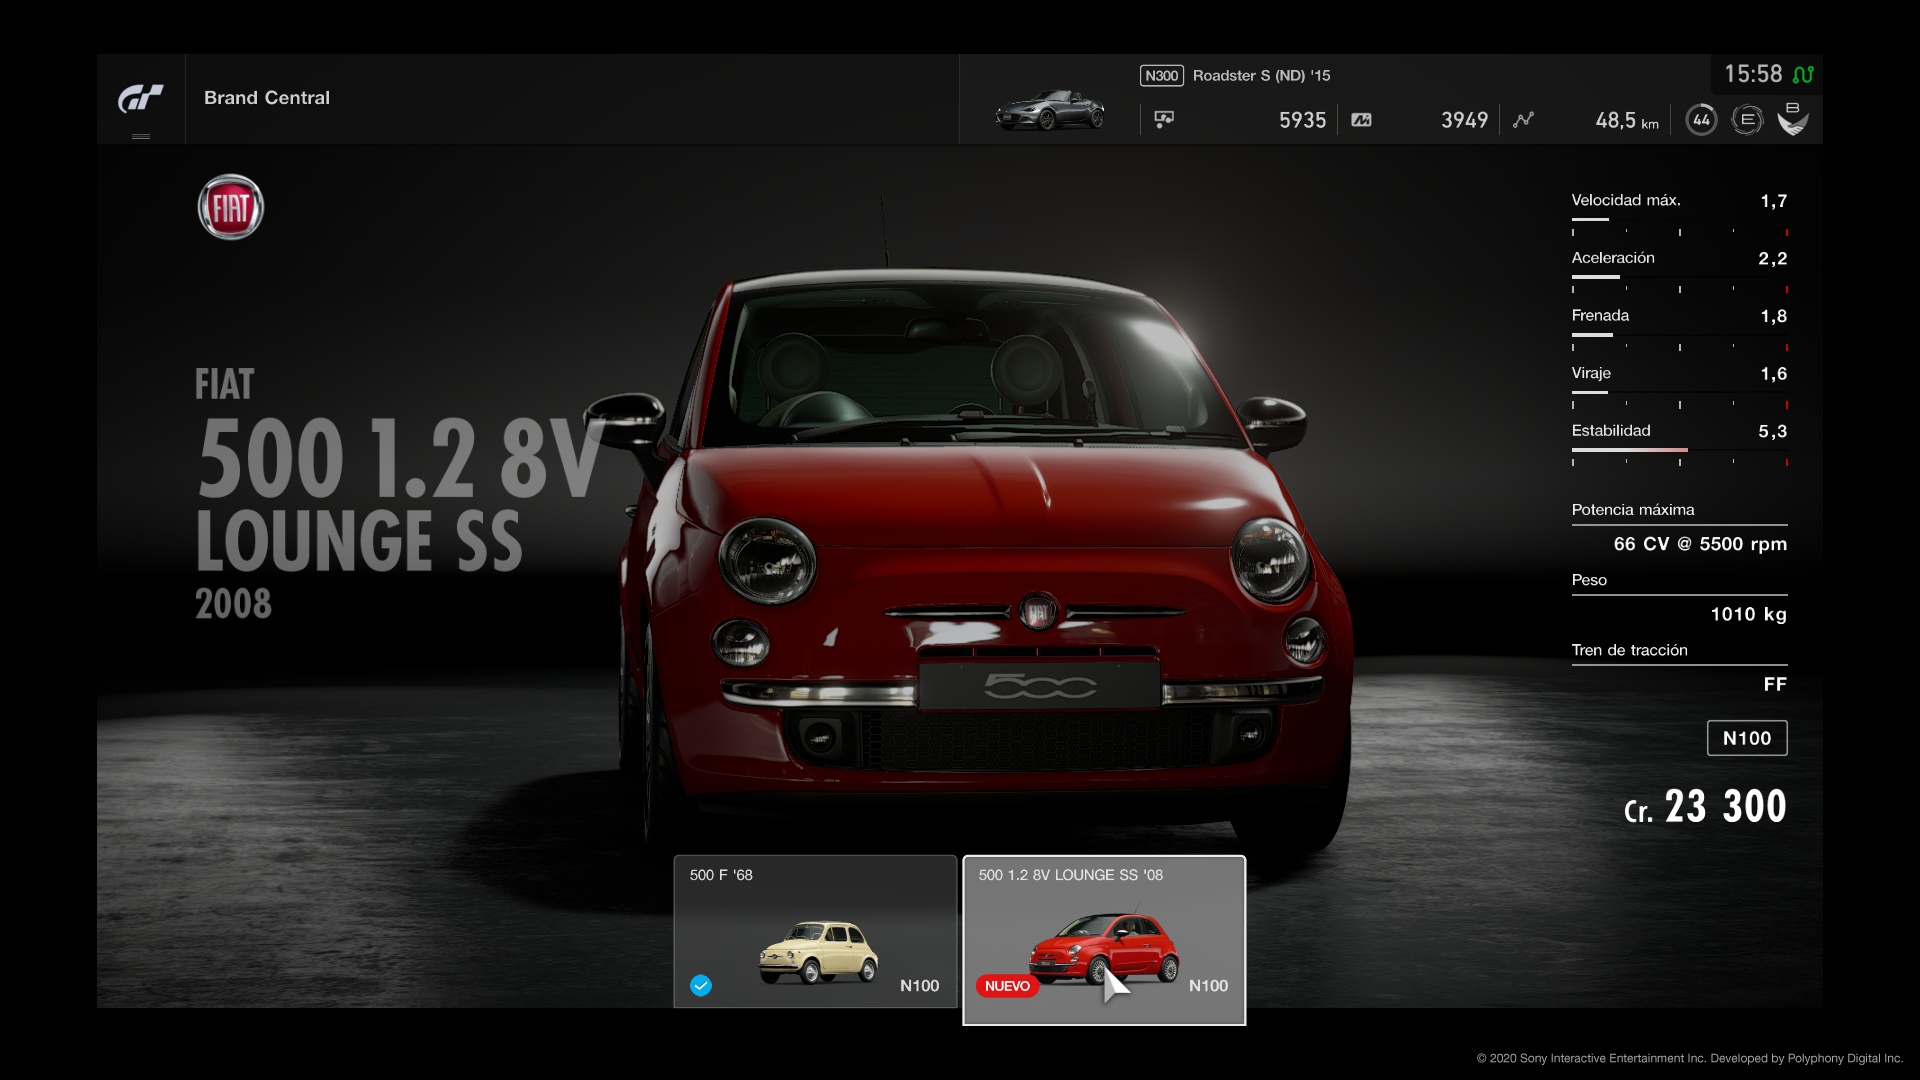Click the 'Roadster S (ND) '15' car name
The height and width of the screenshot is (1080, 1920).
pyautogui.click(x=1261, y=76)
